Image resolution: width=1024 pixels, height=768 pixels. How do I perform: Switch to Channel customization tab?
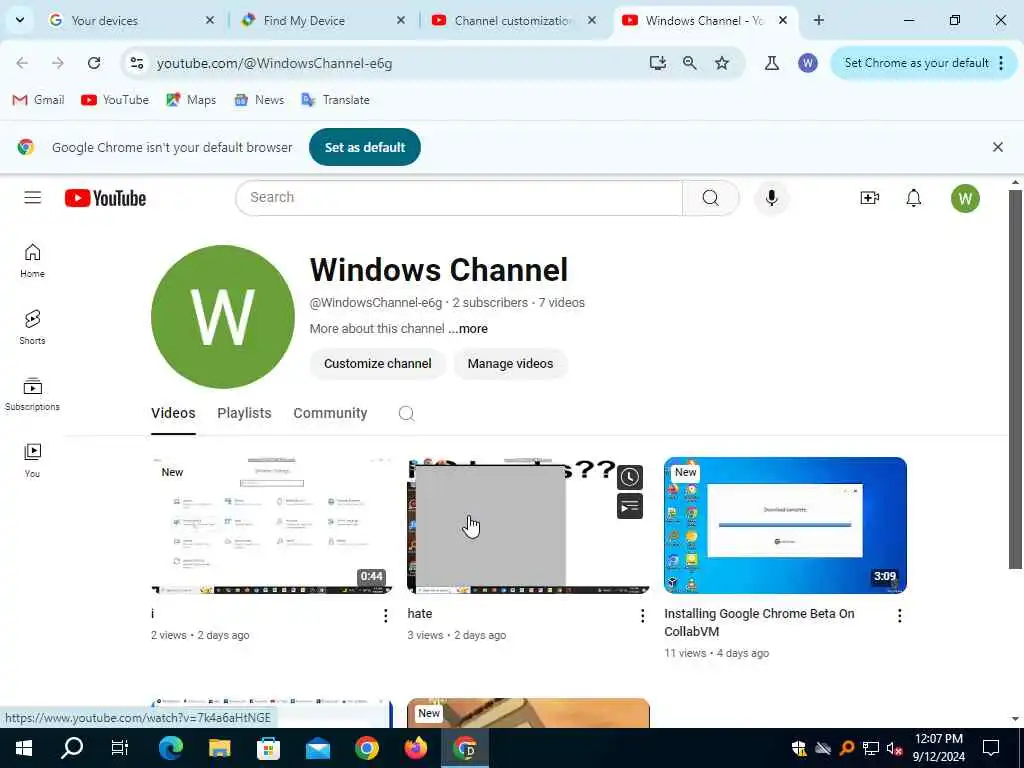click(513, 20)
